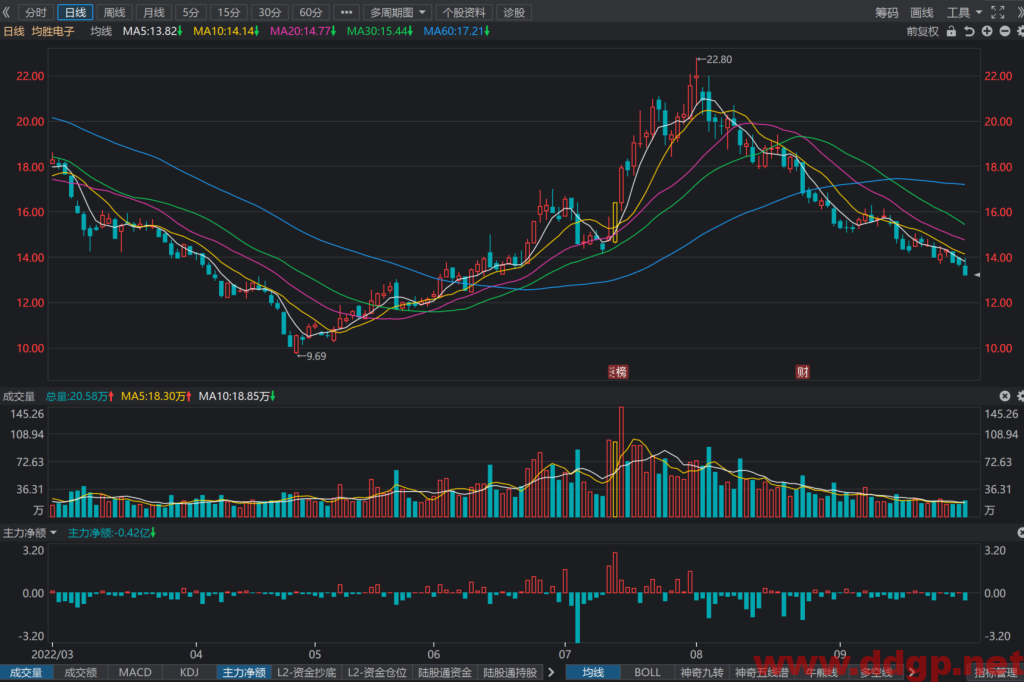Click the 均线 indicator label in header
The image size is (1024, 682).
click(x=101, y=31)
